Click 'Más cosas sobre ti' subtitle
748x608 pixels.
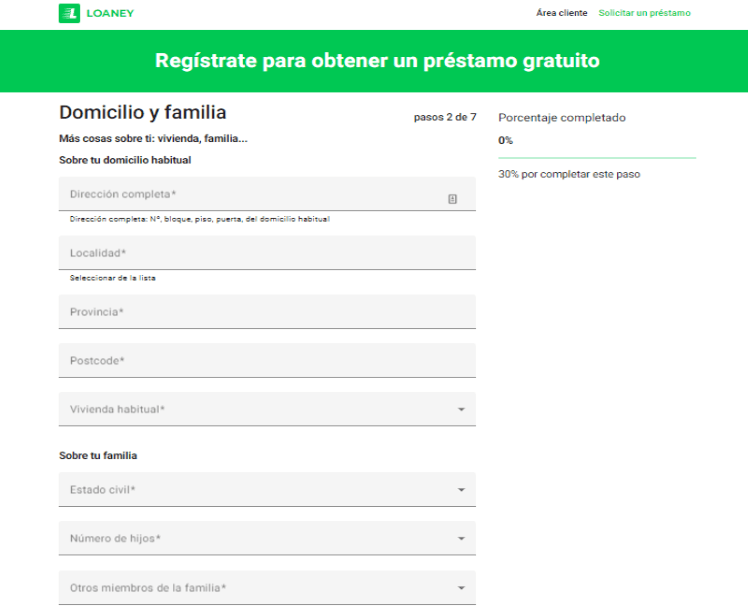click(x=153, y=139)
